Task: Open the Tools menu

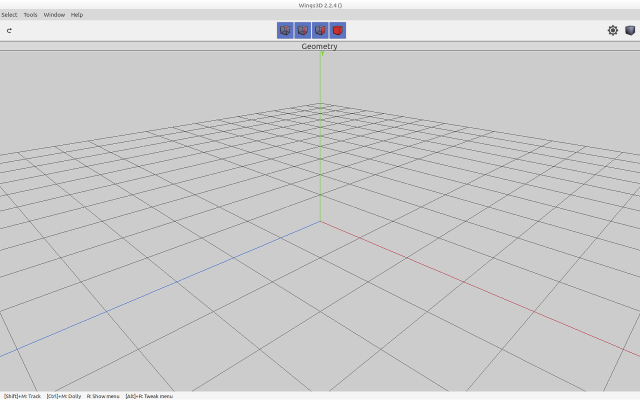Action: [30, 15]
